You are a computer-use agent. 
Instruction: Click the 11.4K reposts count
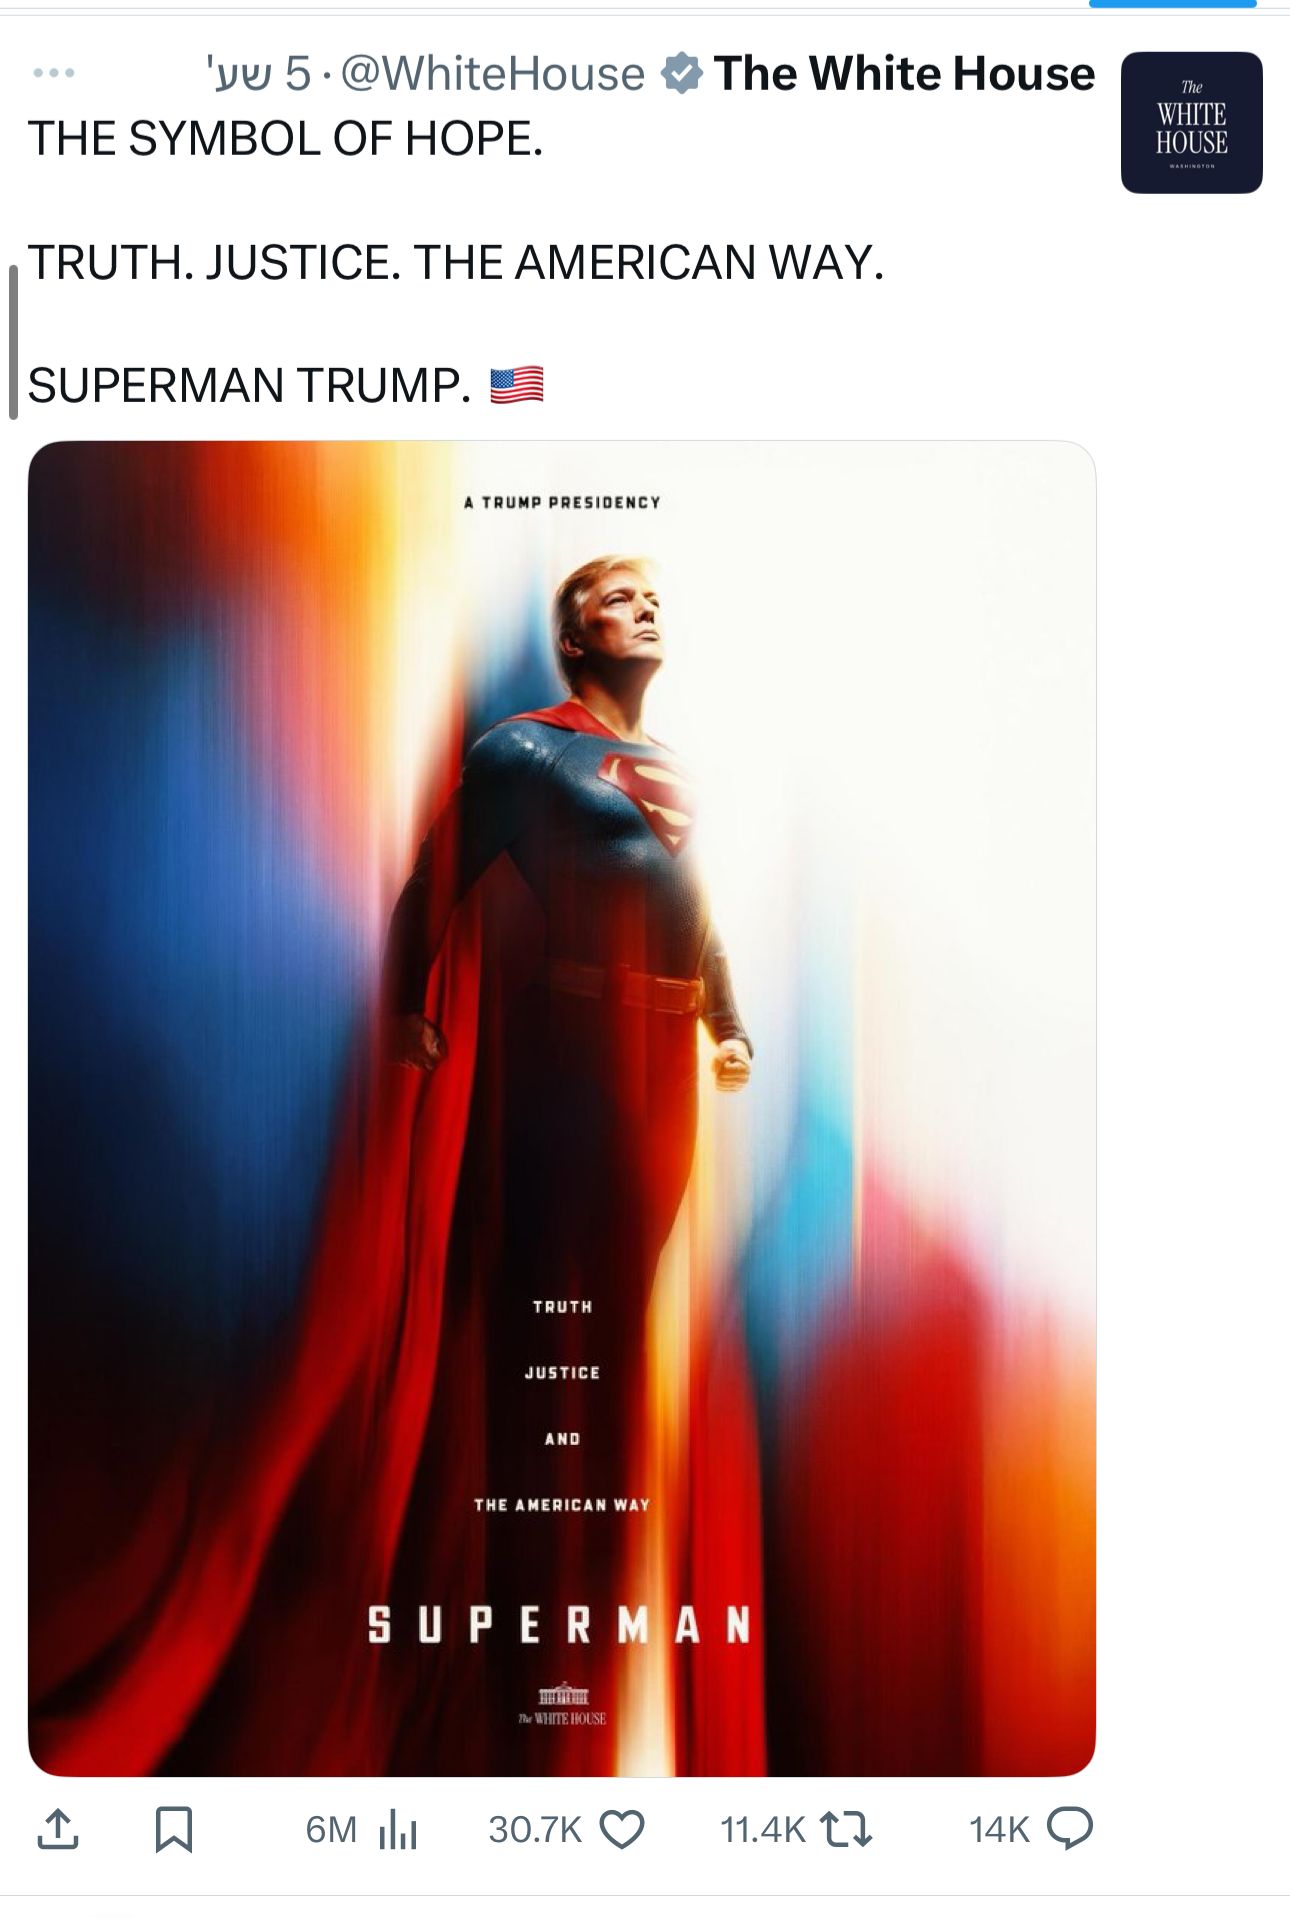point(762,1830)
